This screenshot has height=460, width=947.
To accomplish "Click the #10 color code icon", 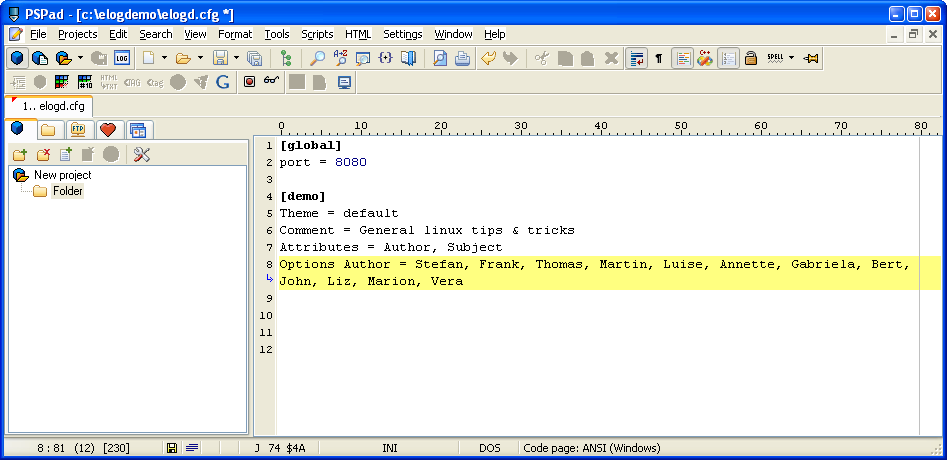I will point(85,81).
